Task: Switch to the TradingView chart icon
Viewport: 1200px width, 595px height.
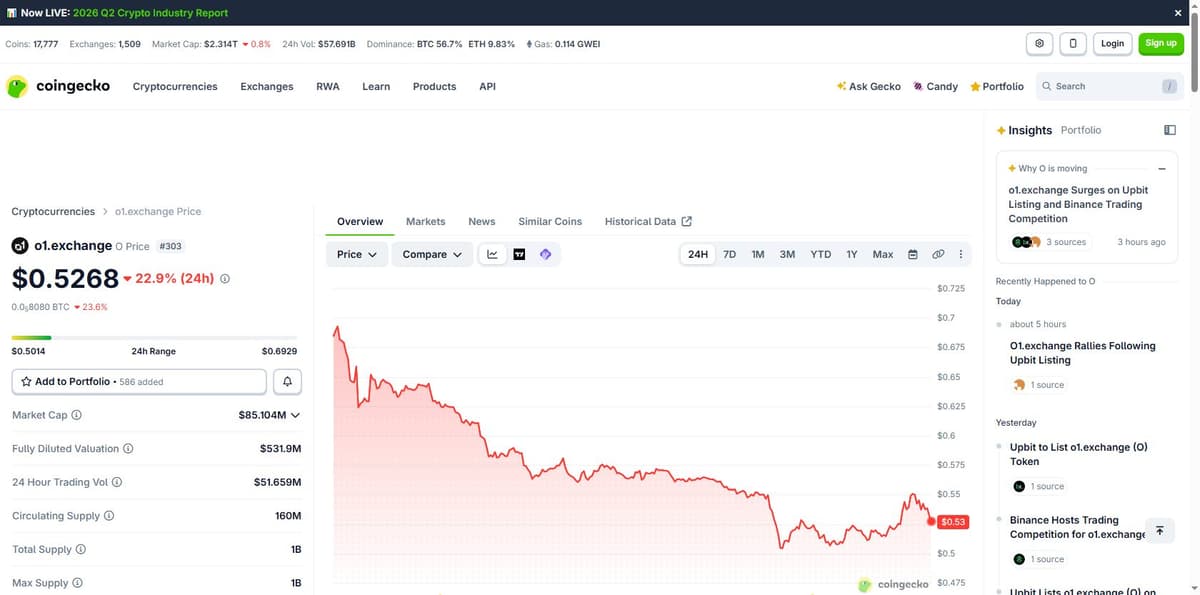Action: (519, 254)
